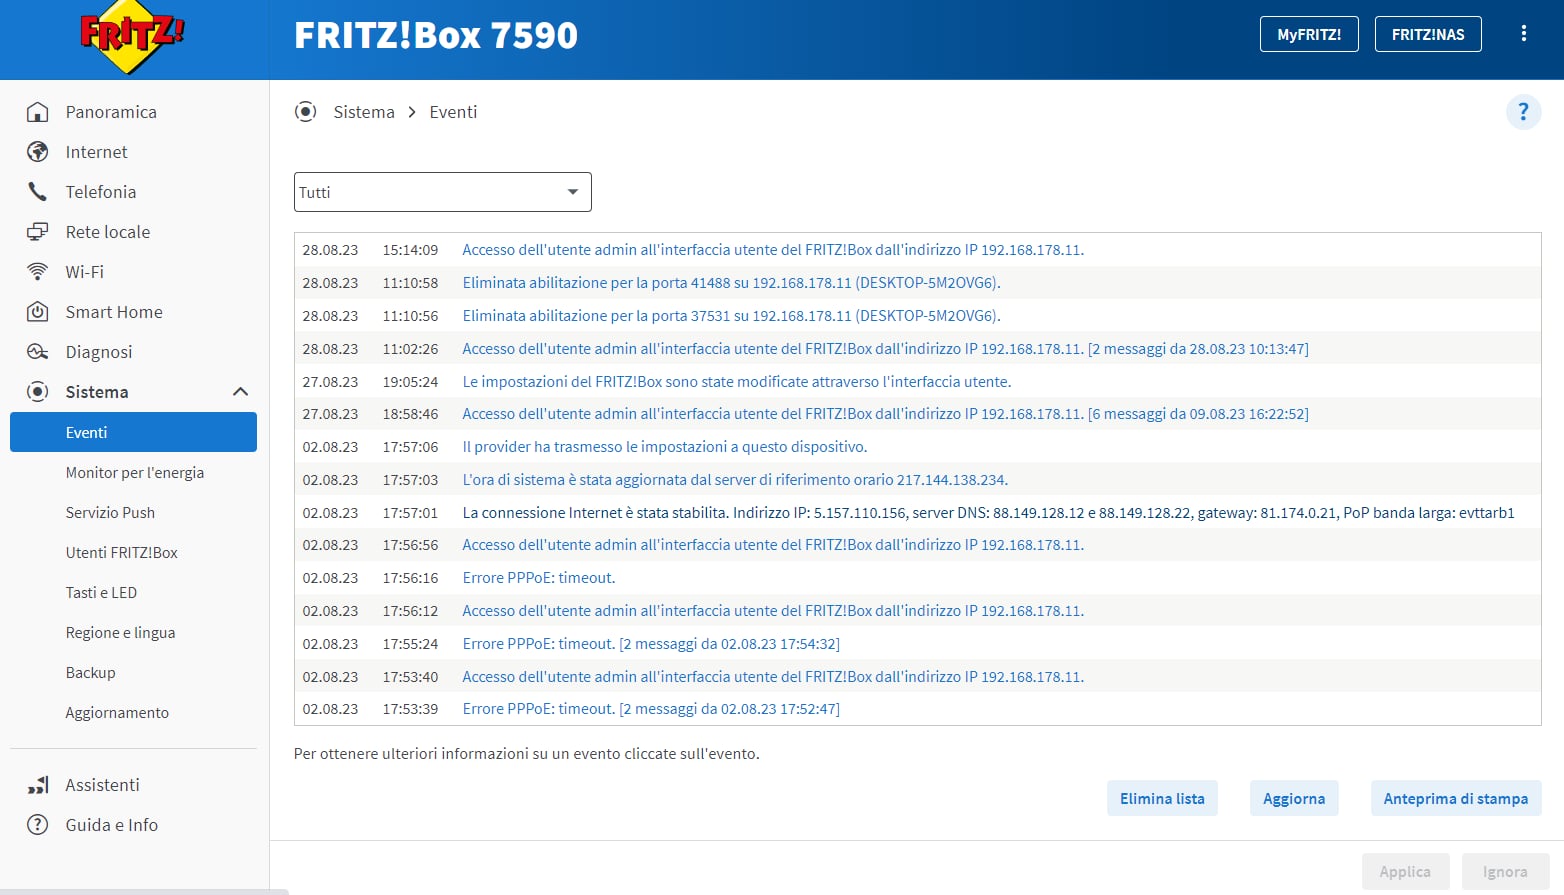Open the 11:02:26 admin access event

885,349
